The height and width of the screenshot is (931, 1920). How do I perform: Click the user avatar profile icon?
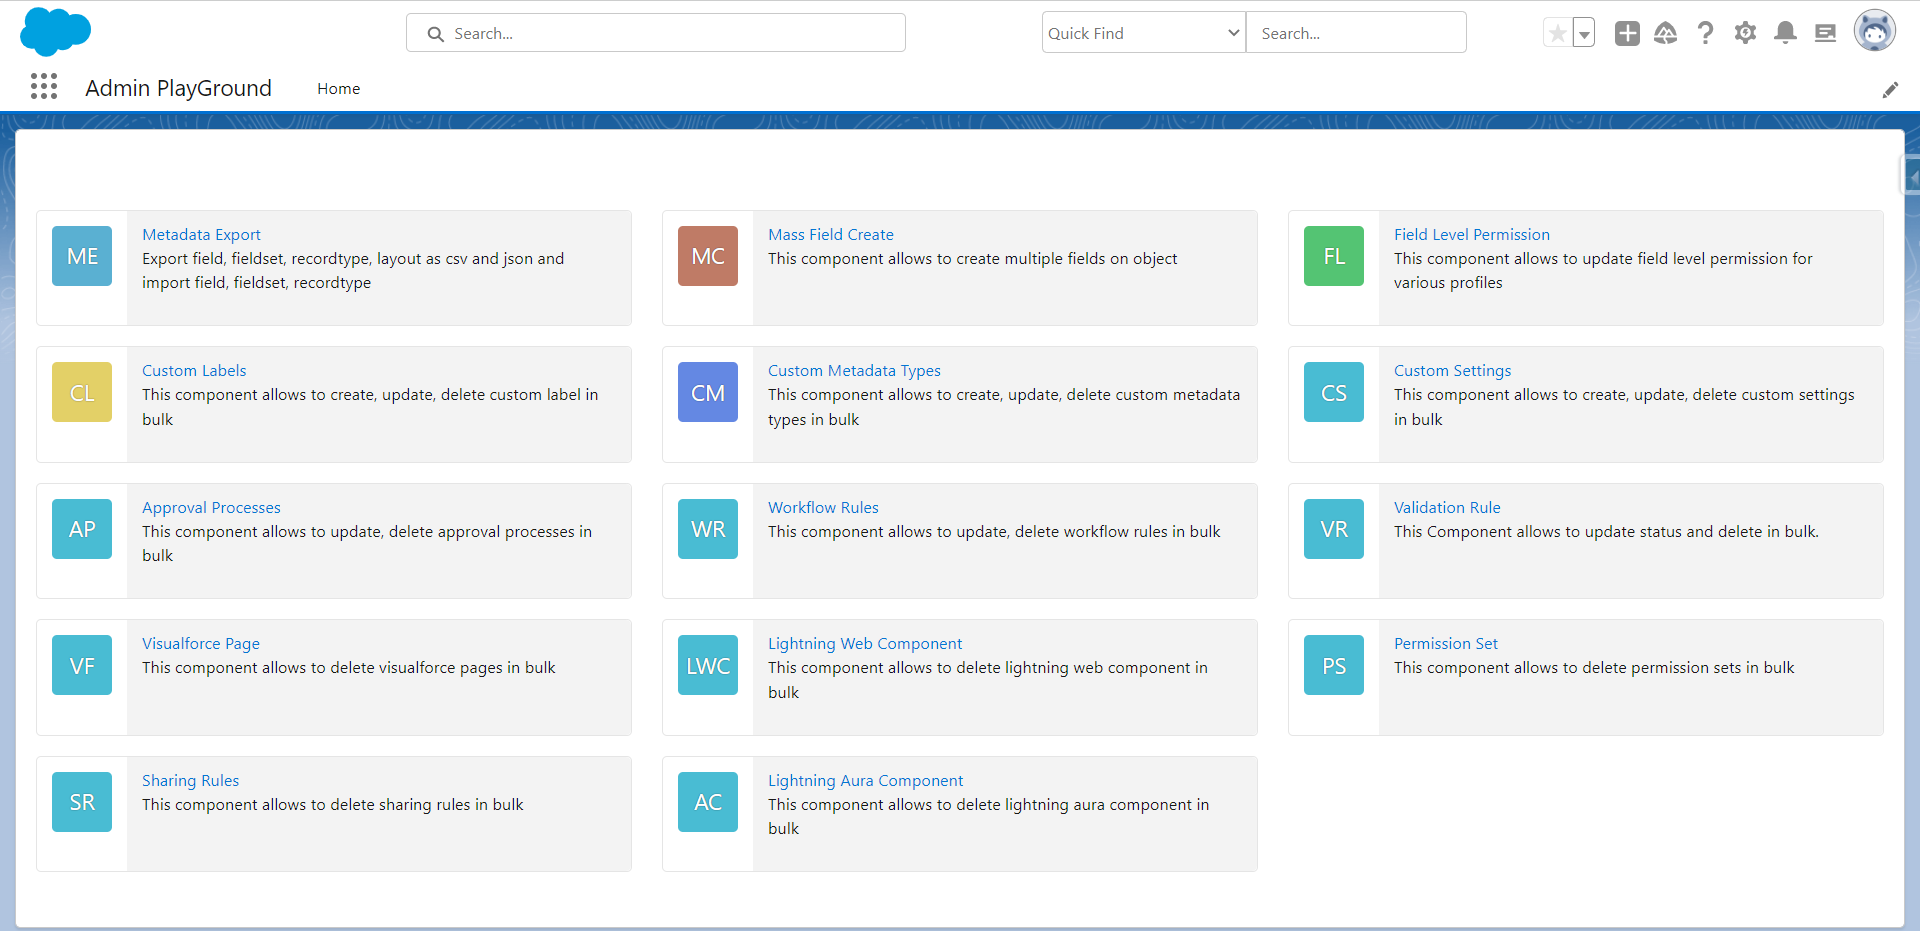[1874, 32]
